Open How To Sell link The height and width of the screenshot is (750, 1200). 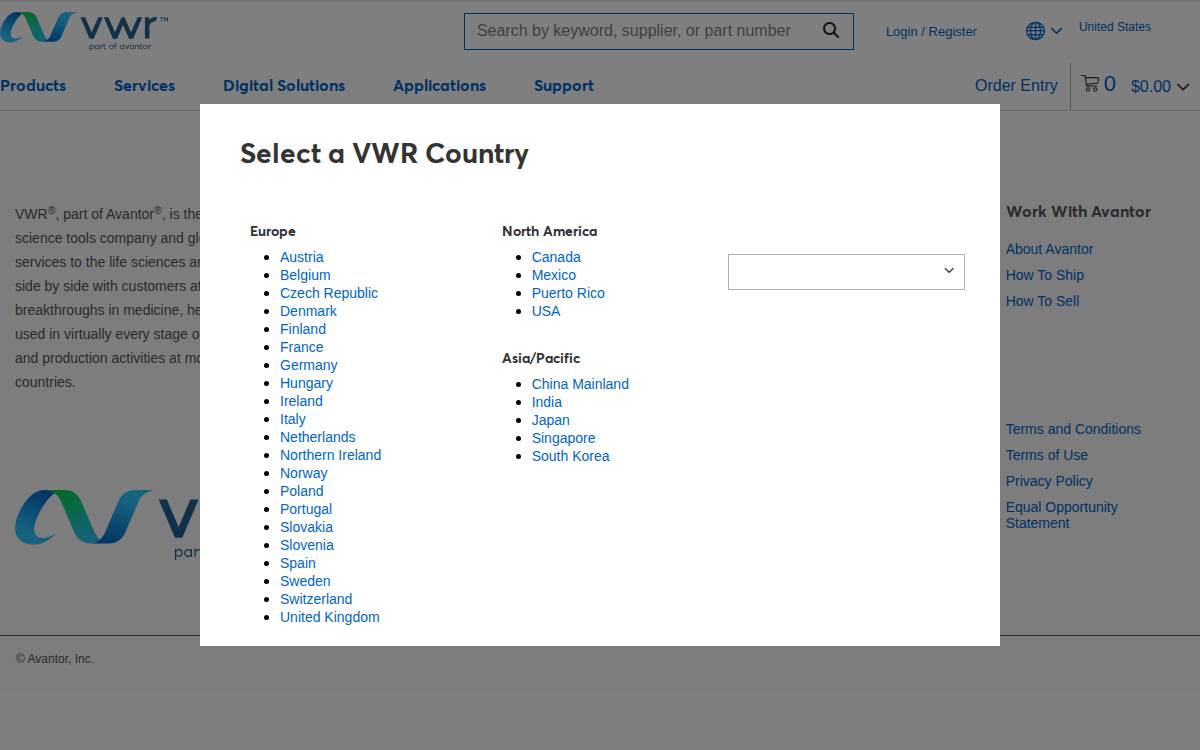click(x=1043, y=301)
